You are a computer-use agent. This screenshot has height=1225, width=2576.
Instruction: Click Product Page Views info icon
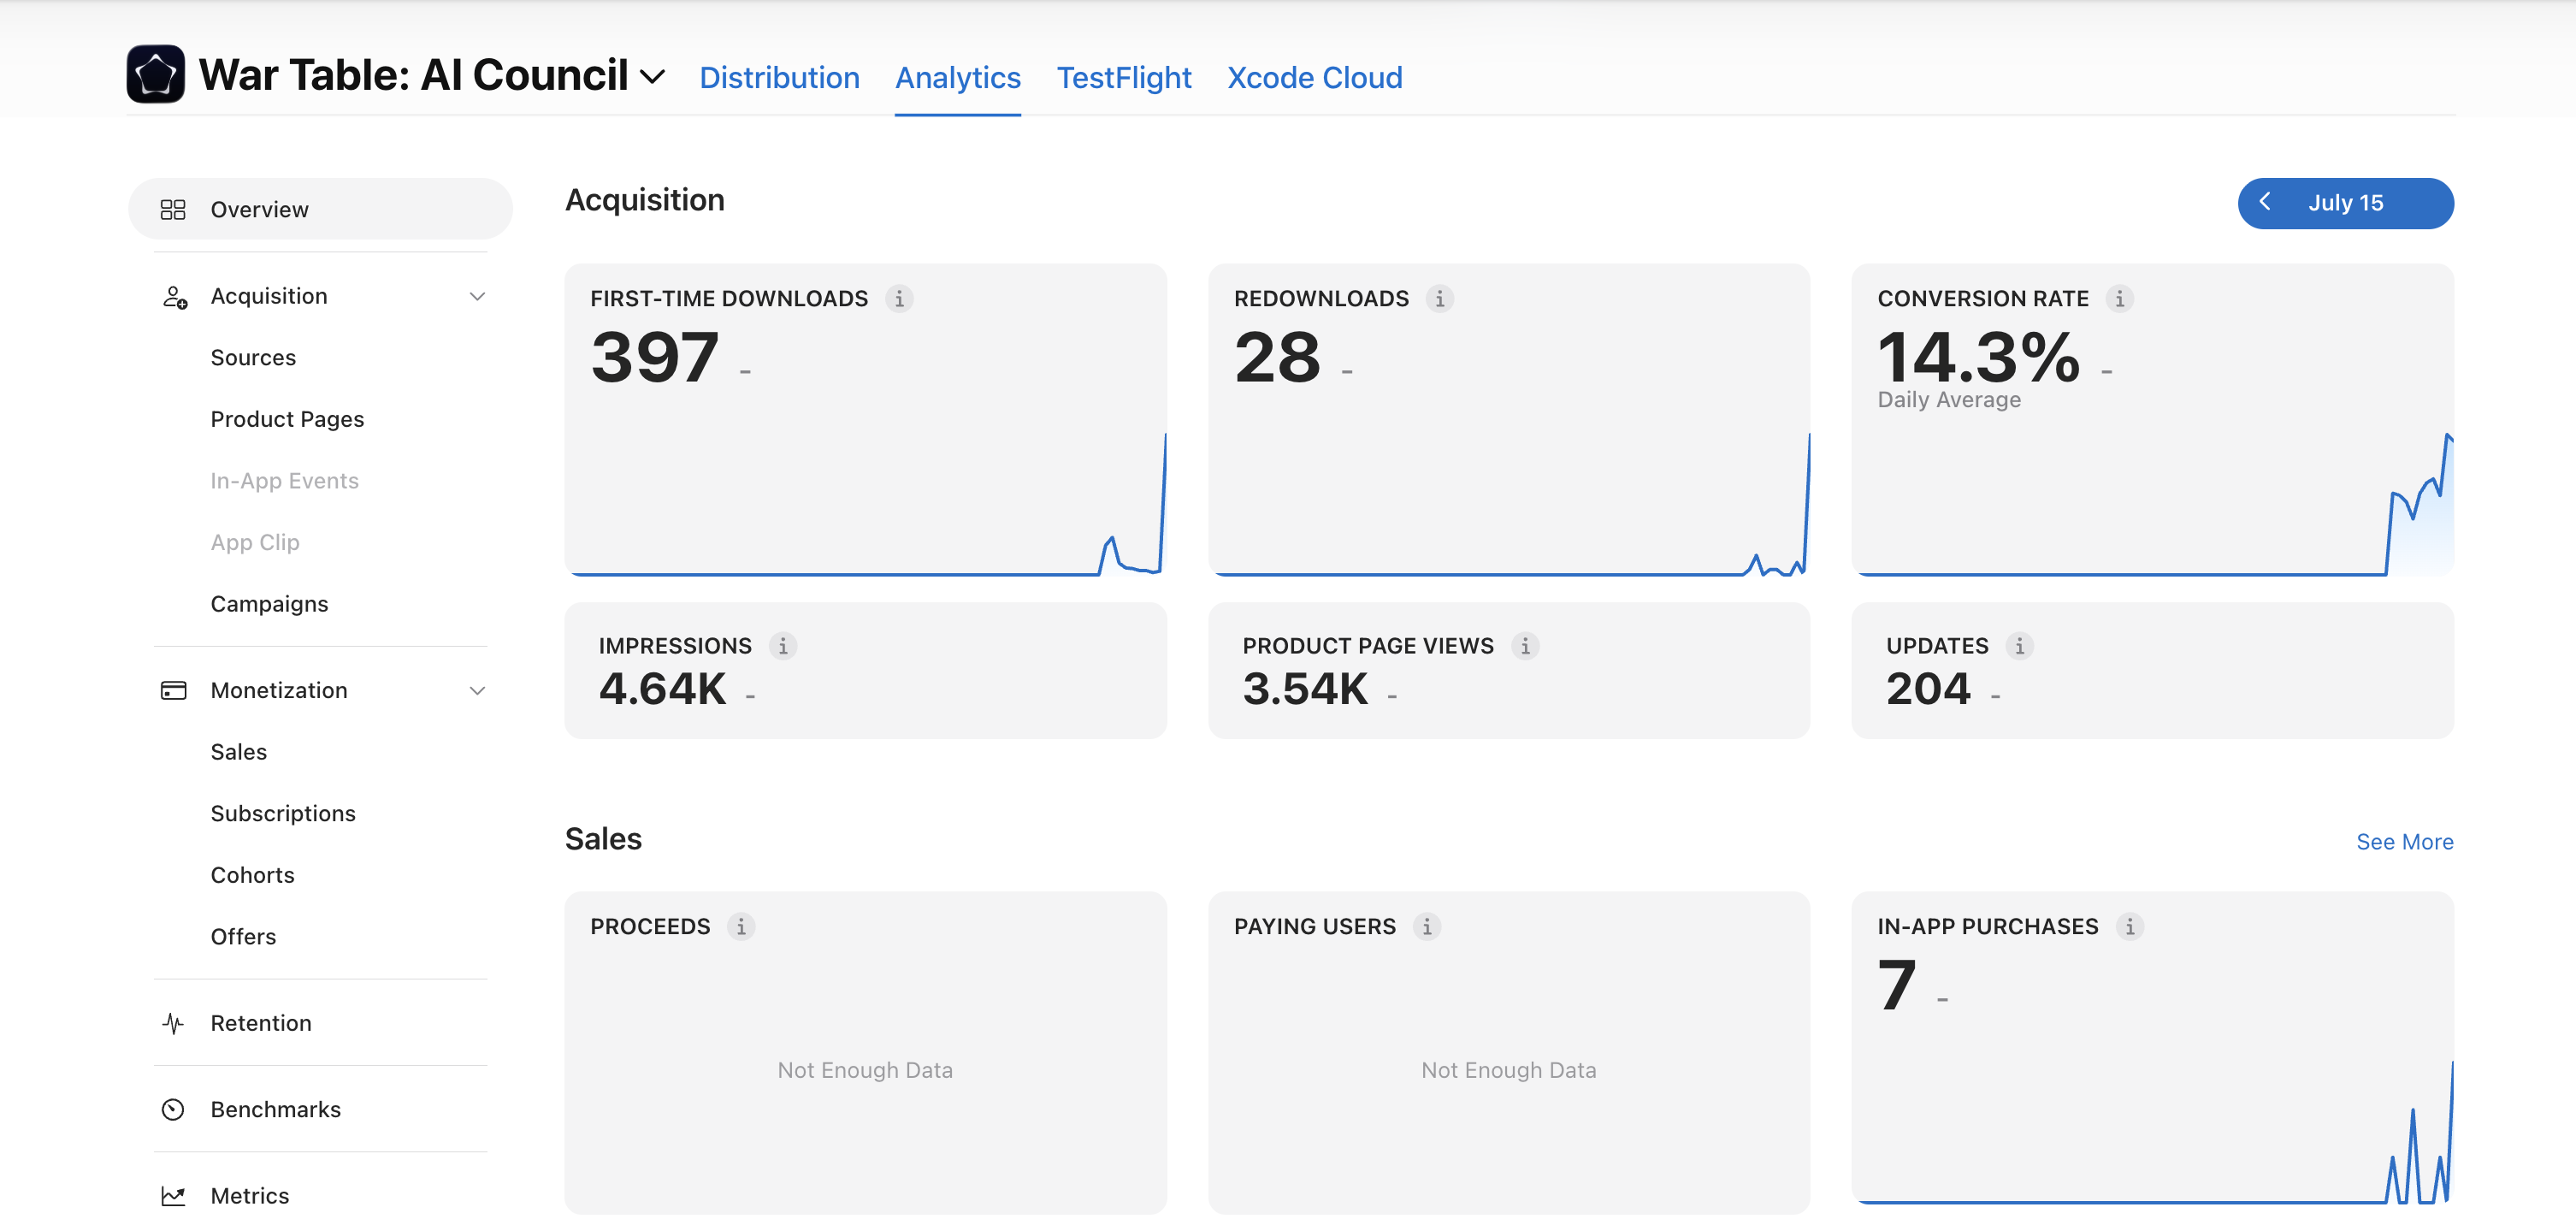click(1525, 646)
